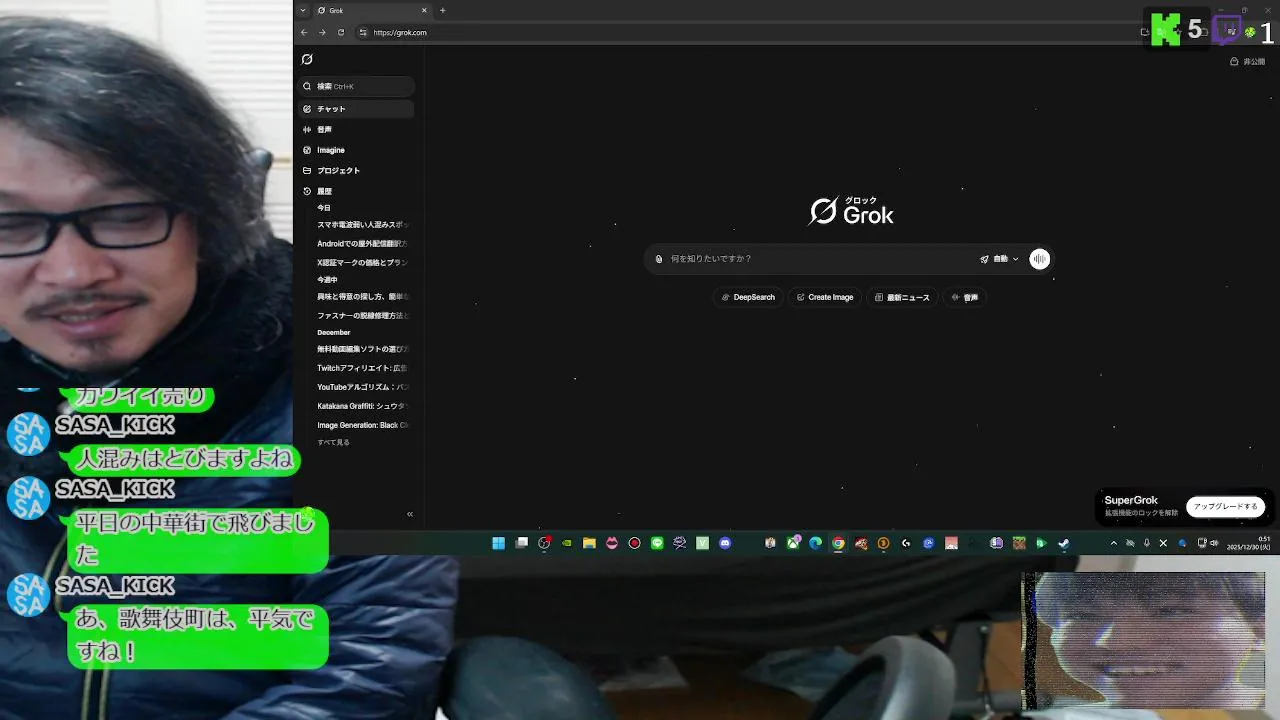Click the site info icon in the address bar
Screen dimensions: 1280x720
(363, 32)
